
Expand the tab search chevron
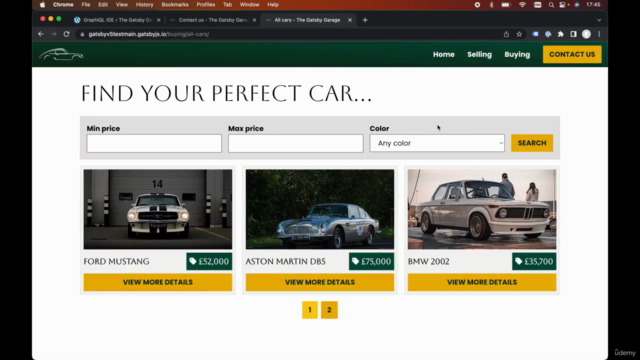[599, 20]
